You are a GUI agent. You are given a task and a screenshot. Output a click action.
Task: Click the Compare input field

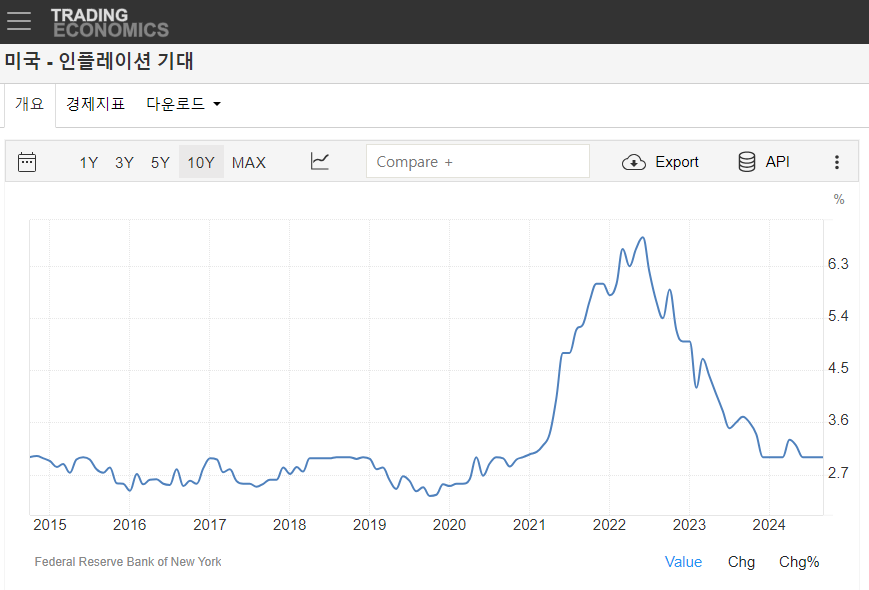pyautogui.click(x=478, y=161)
